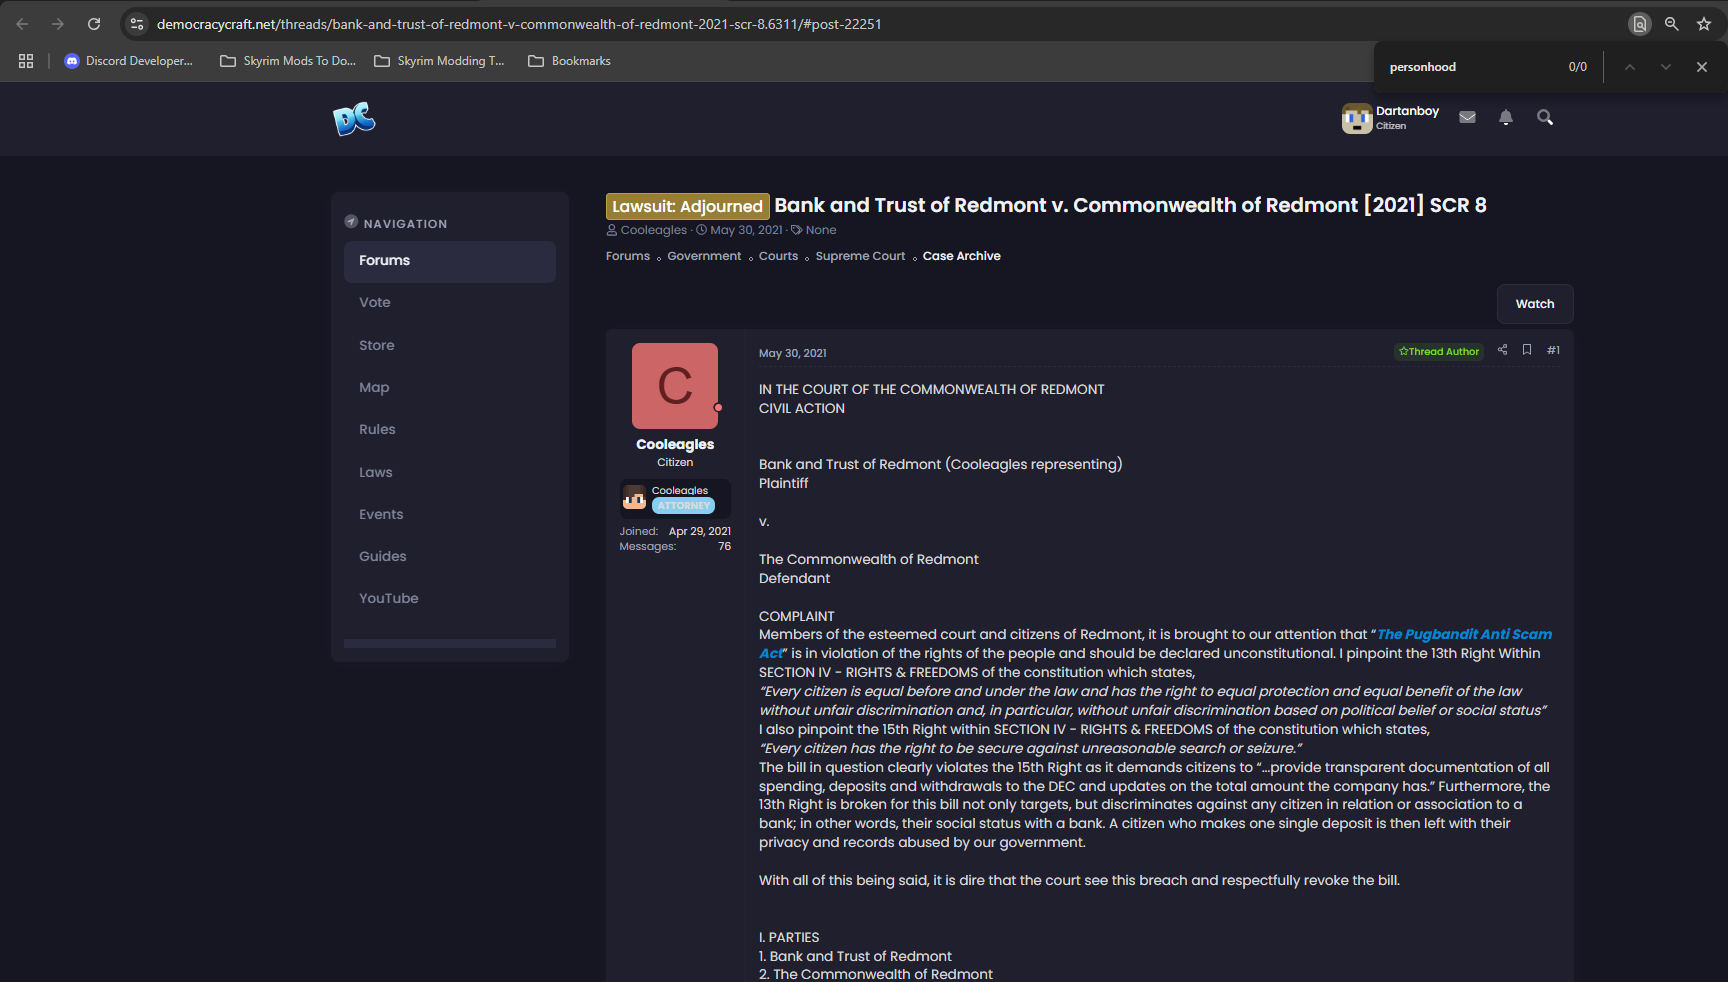Viewport: 1728px width, 982px height.
Task: Click the forum search magnifier icon
Action: click(1545, 118)
